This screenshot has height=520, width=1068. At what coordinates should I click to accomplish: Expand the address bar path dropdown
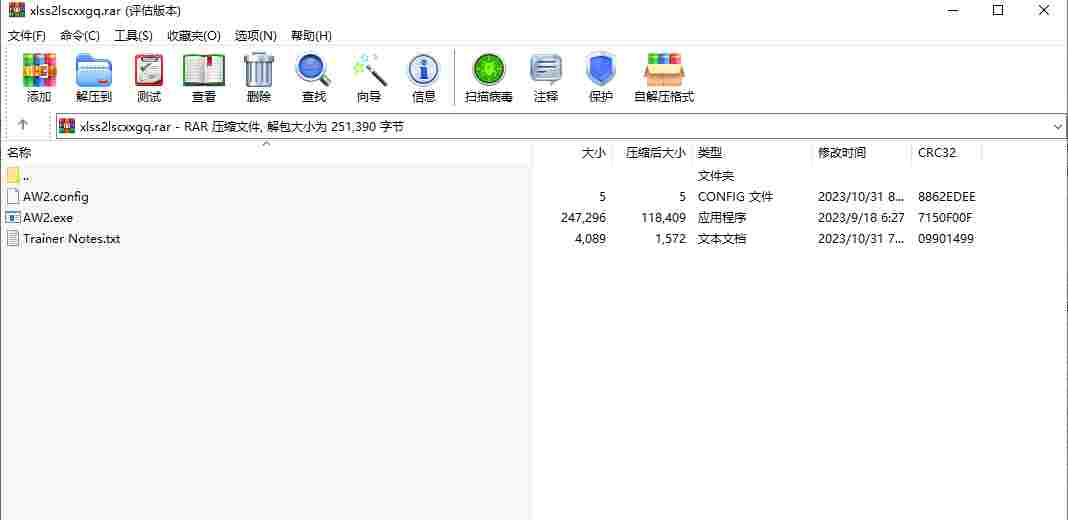click(1058, 126)
